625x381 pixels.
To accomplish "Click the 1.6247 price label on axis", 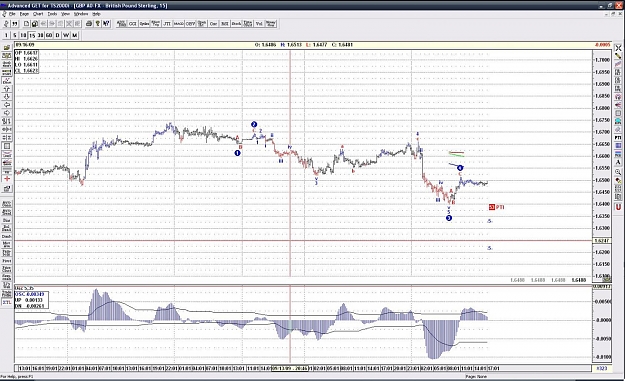I will tap(601, 241).
